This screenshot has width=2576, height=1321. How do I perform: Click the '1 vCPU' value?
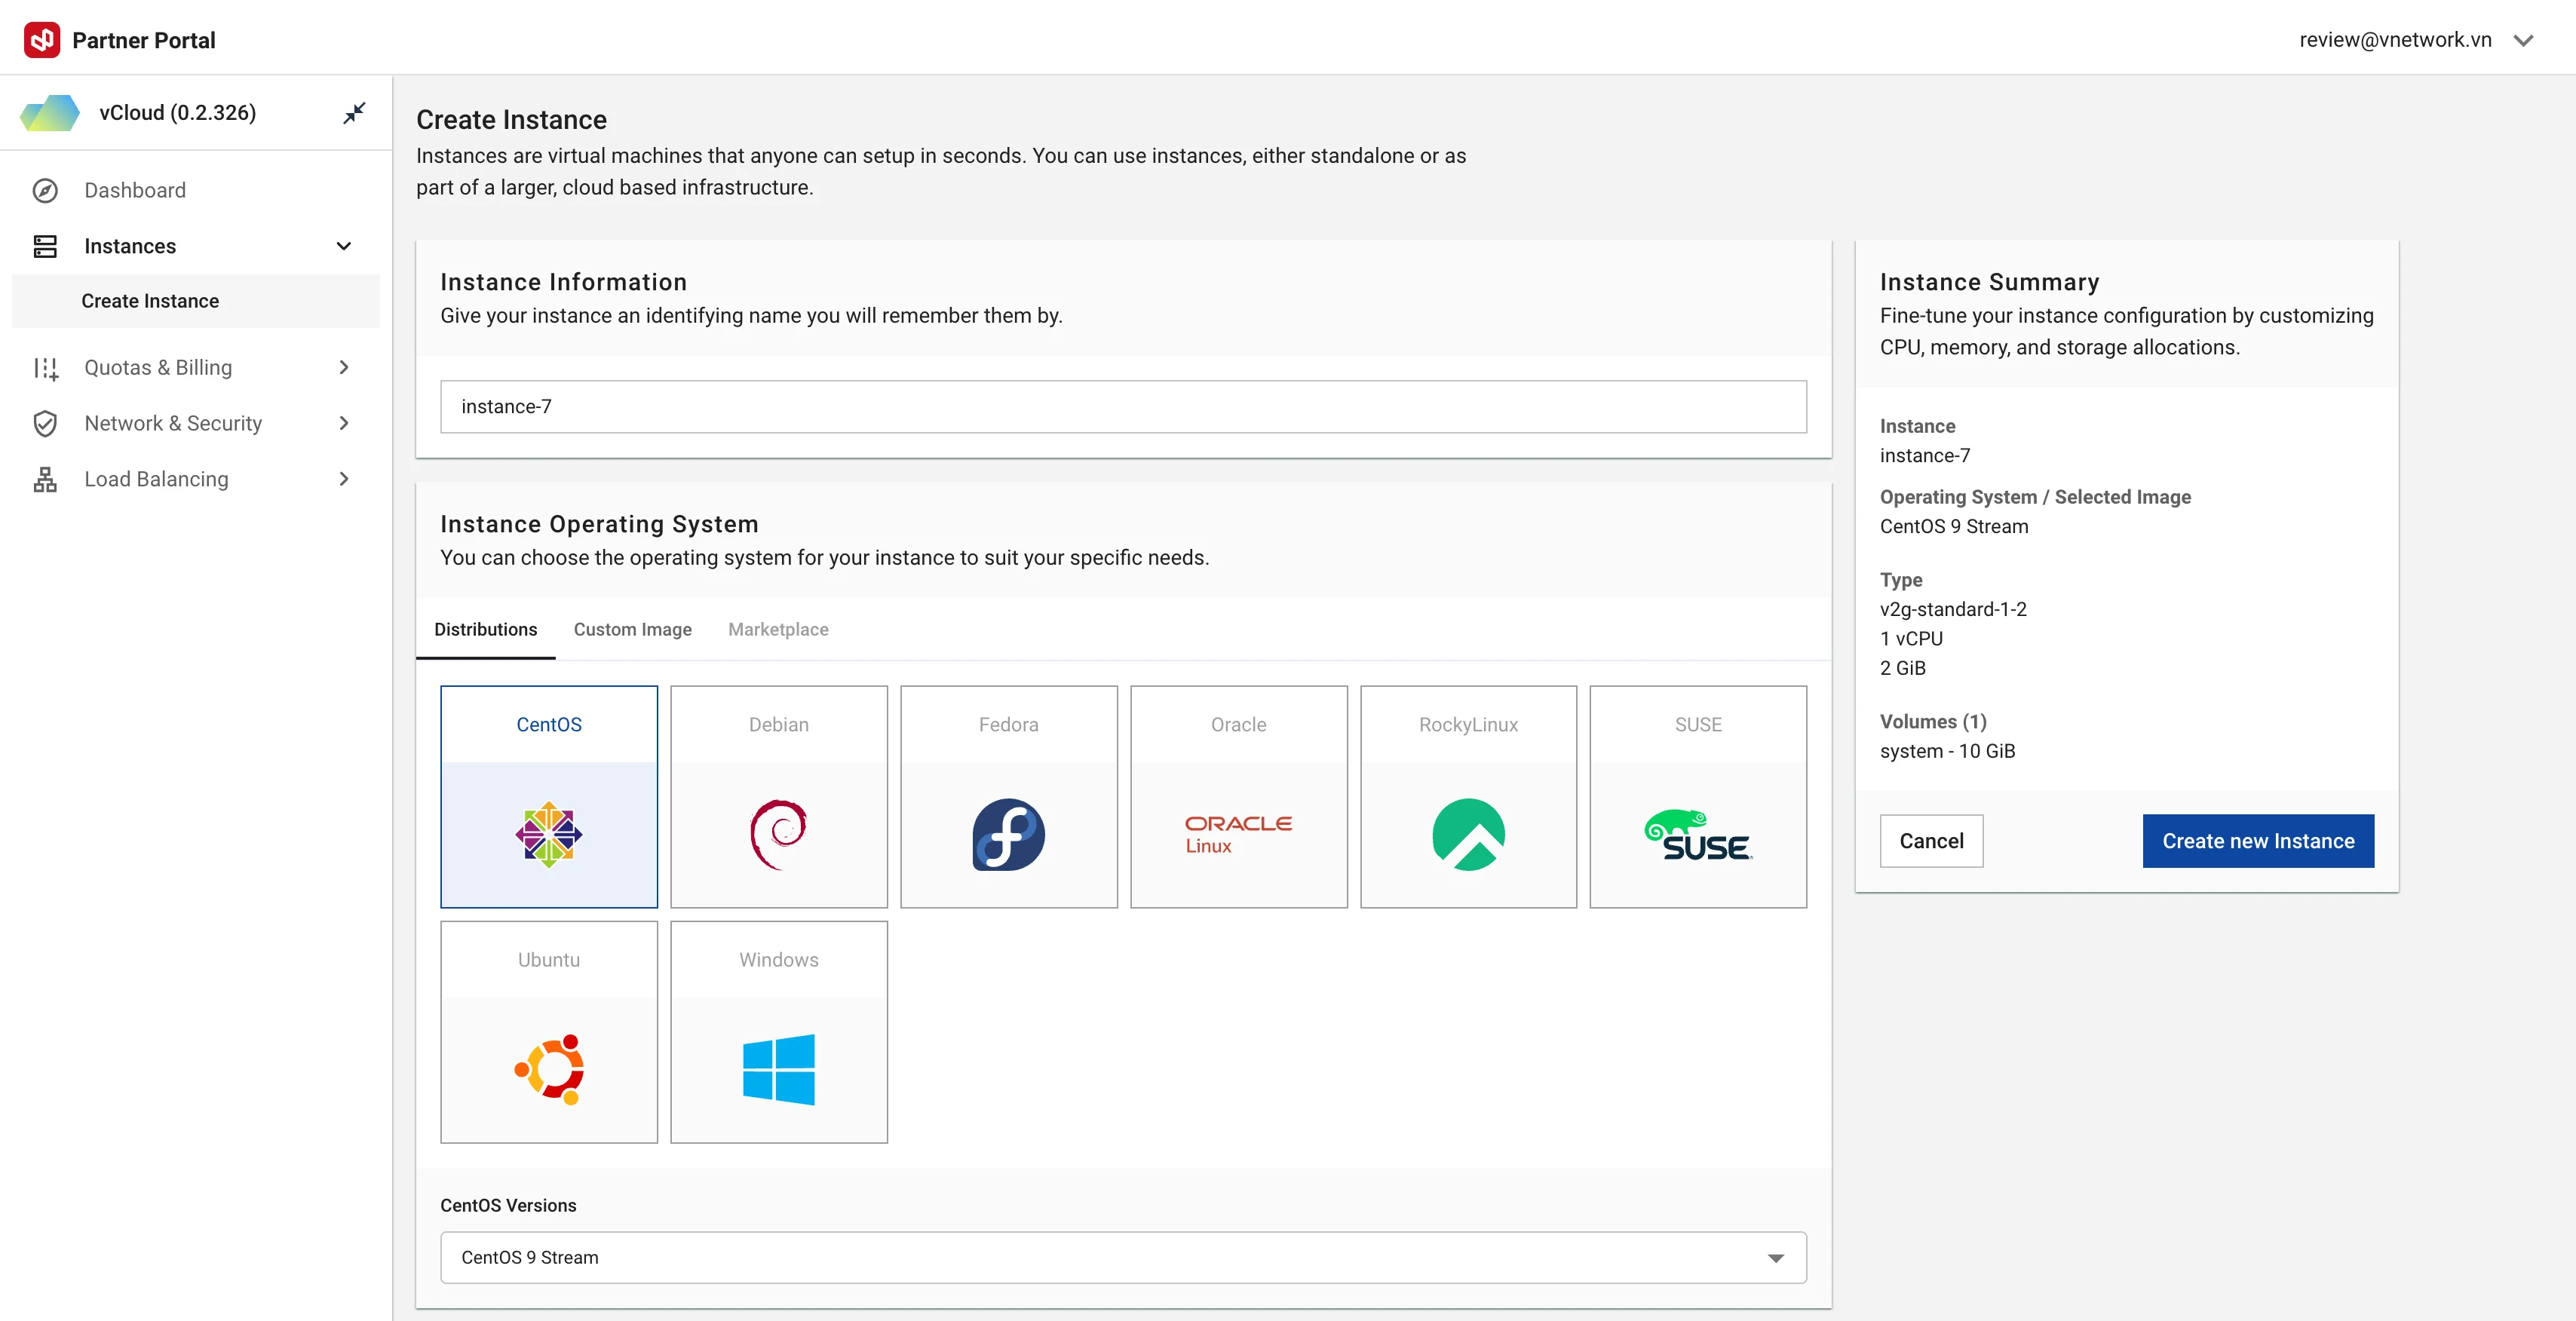[x=1911, y=639]
